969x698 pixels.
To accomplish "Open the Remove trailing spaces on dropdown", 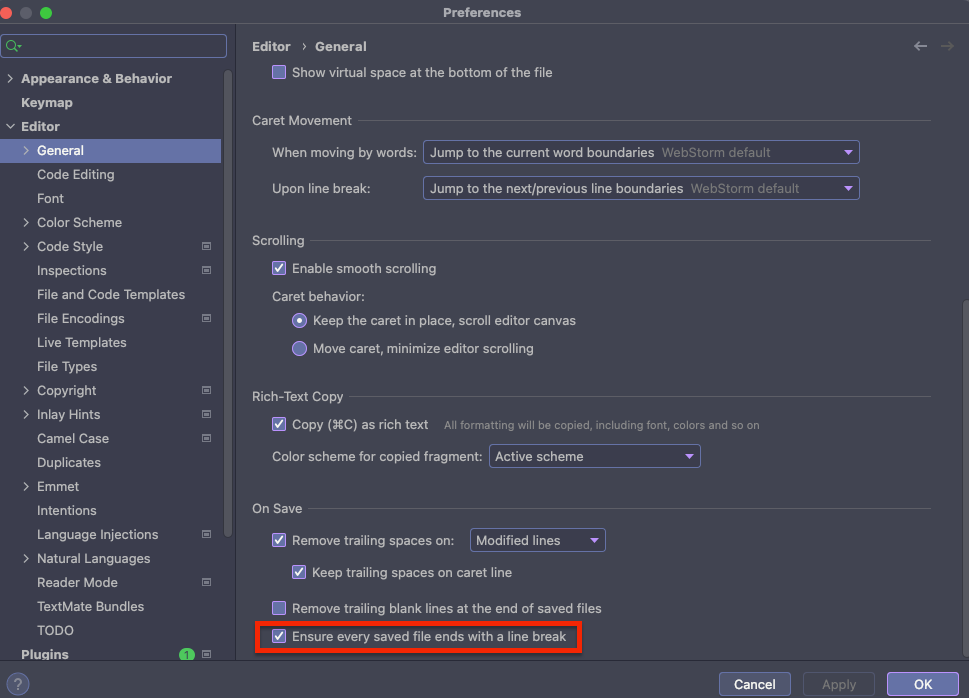I will 537,539.
